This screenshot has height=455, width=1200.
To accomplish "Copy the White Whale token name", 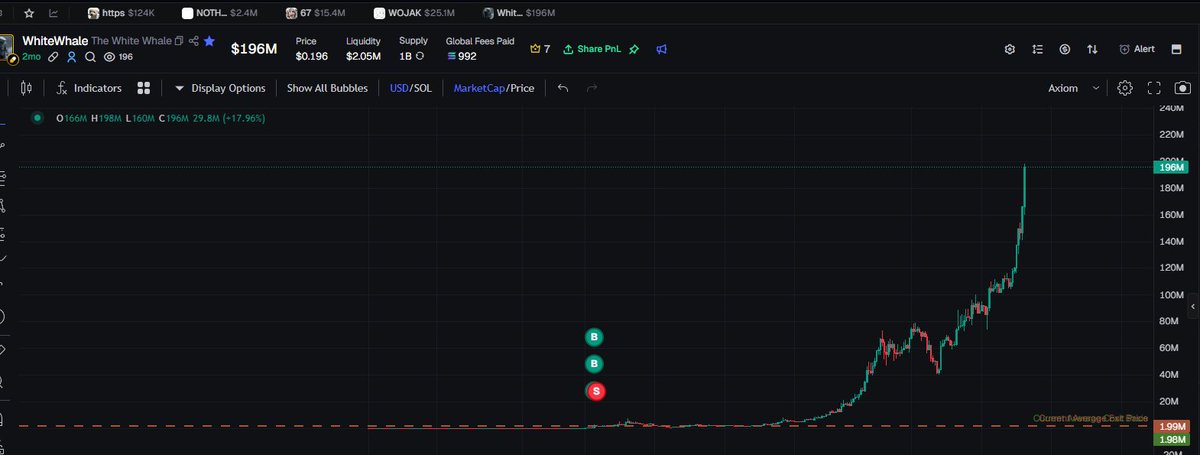I will point(179,41).
